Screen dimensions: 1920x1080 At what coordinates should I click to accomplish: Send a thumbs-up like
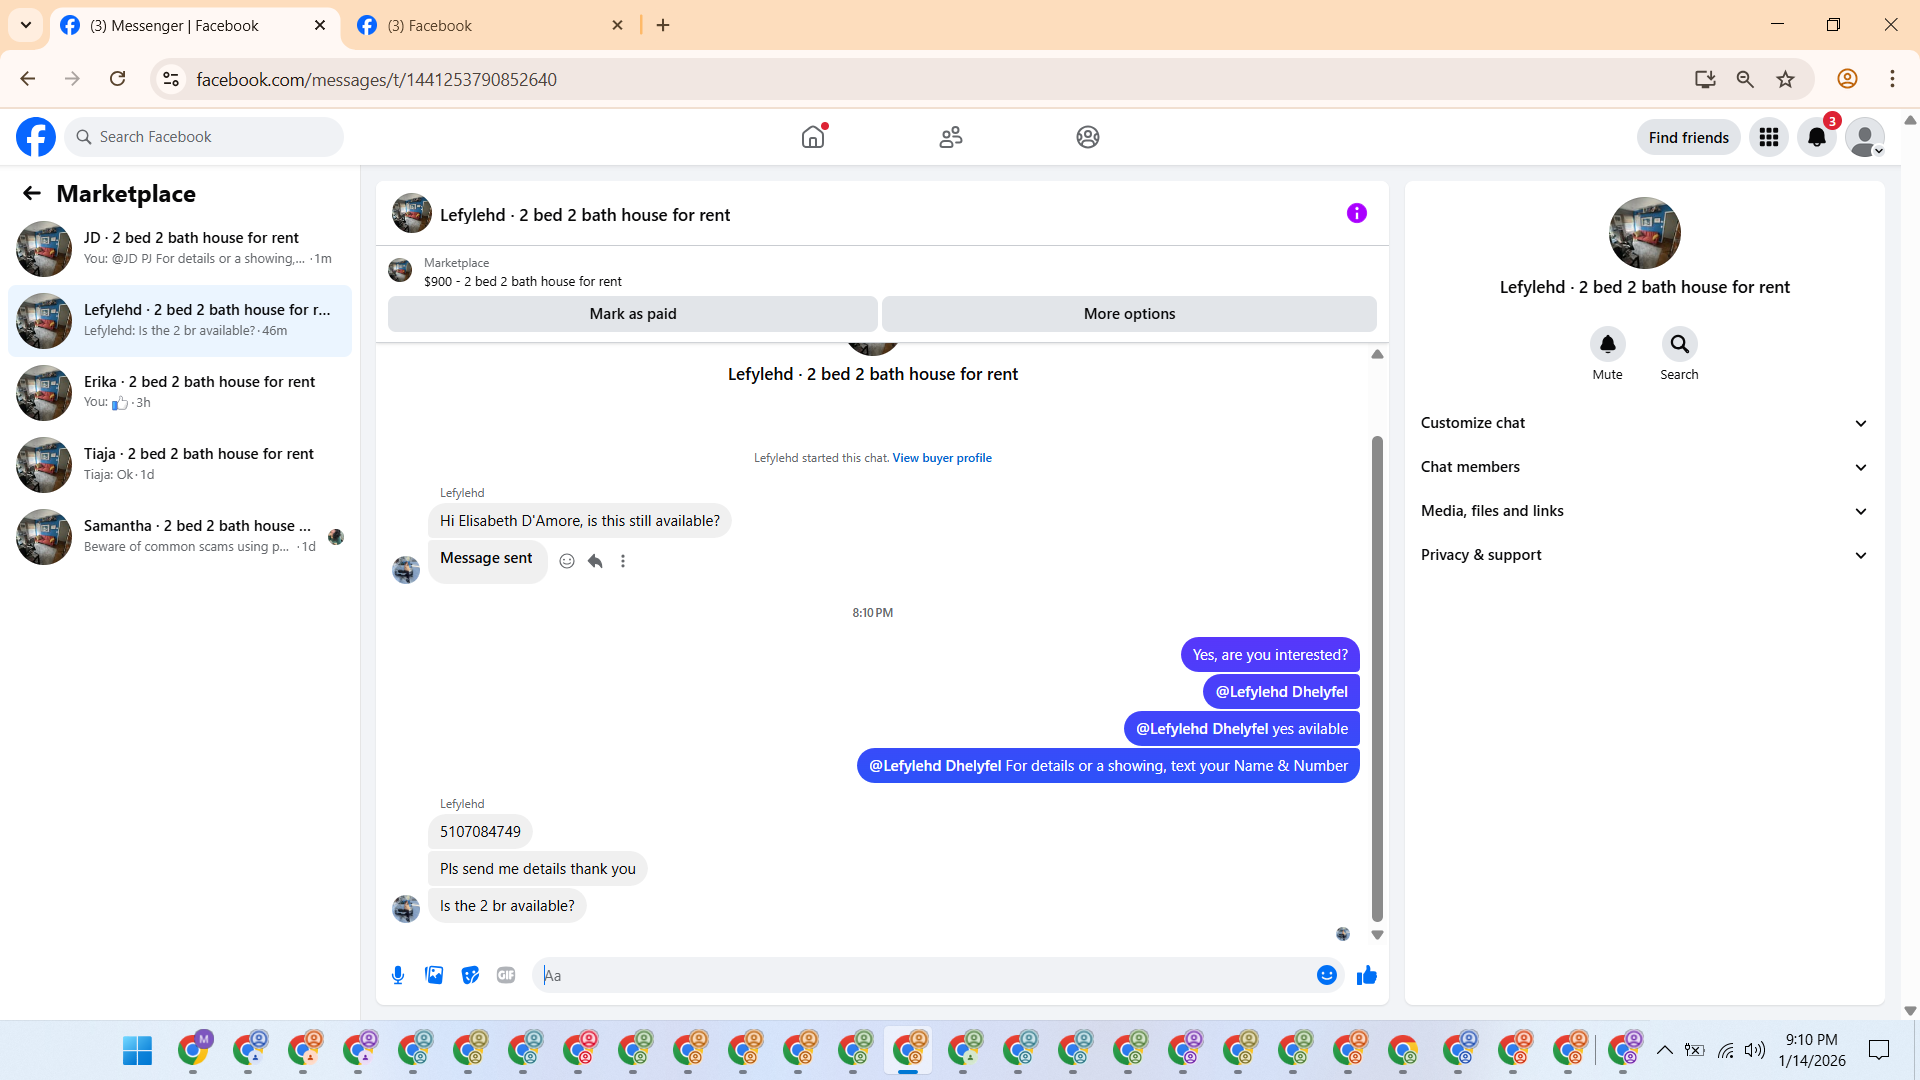click(1366, 975)
